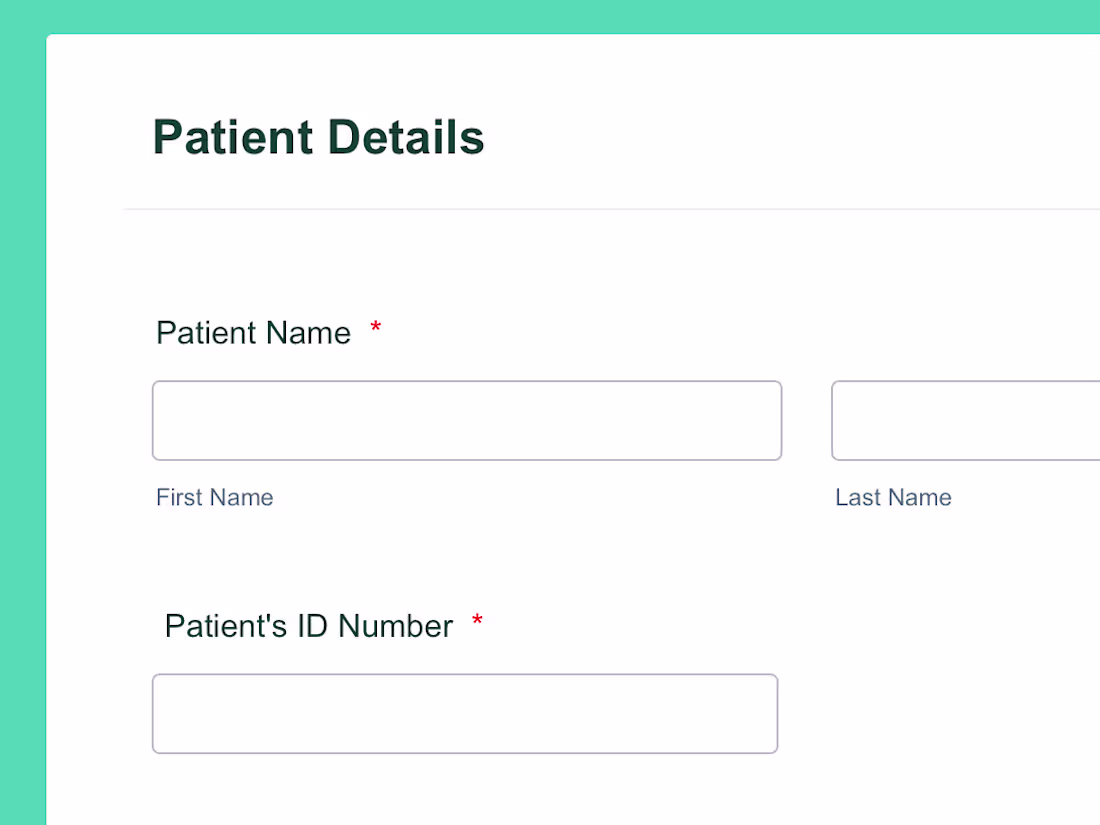
Task: Click the Patient's ID Number label
Action: (x=308, y=626)
